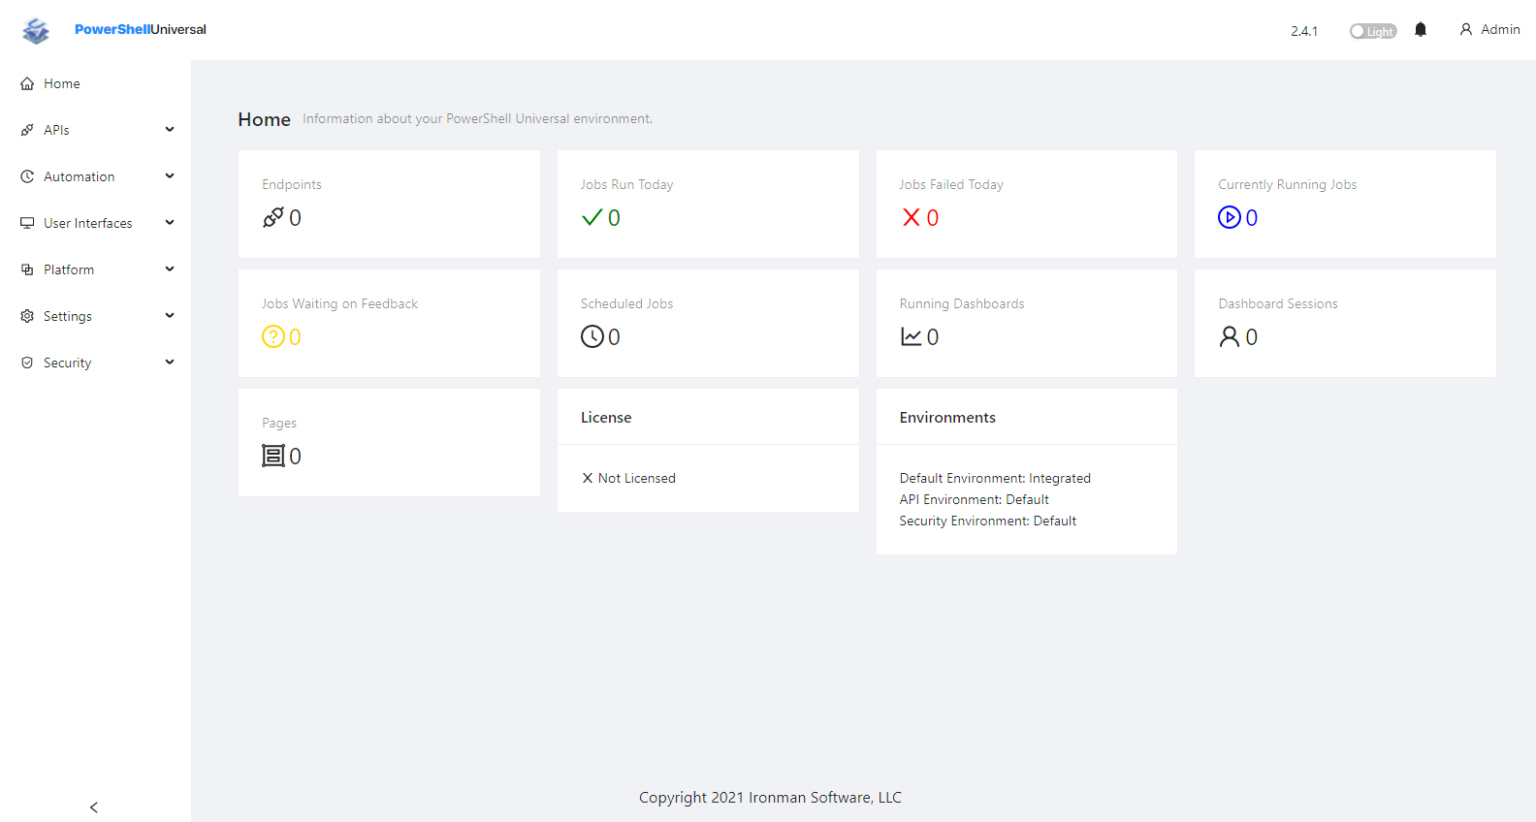Screen dimensions: 1536x822
Task: Select the Home sidebar icon
Action: (27, 83)
